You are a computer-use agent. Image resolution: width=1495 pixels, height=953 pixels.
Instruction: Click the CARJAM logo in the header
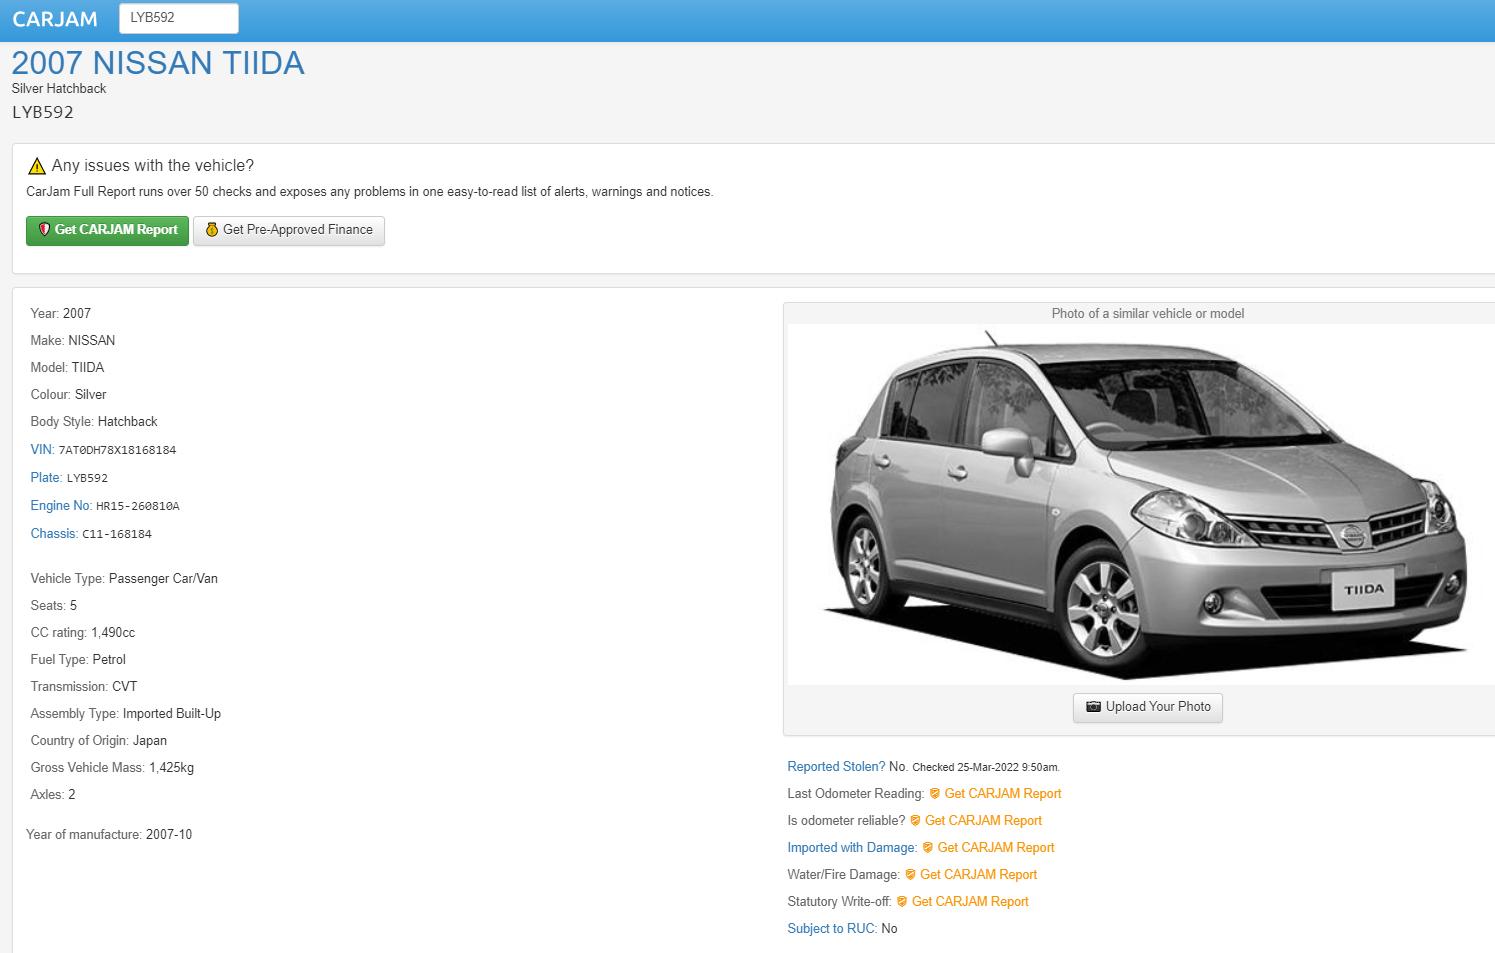55,19
